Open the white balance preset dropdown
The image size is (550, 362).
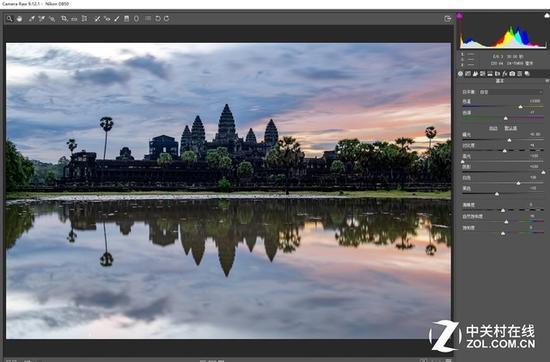click(510, 92)
